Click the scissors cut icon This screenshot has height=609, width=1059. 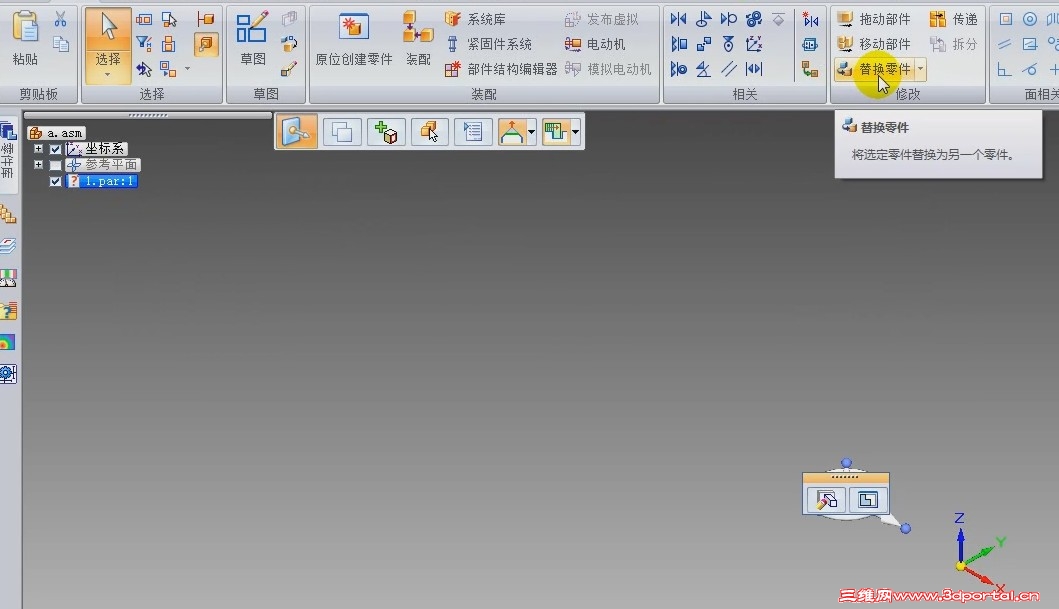coord(61,20)
